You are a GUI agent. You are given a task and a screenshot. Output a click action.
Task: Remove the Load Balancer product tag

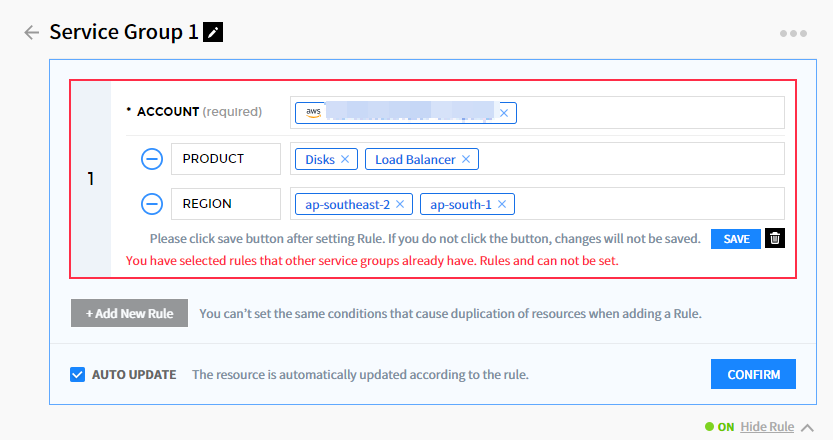pos(465,159)
